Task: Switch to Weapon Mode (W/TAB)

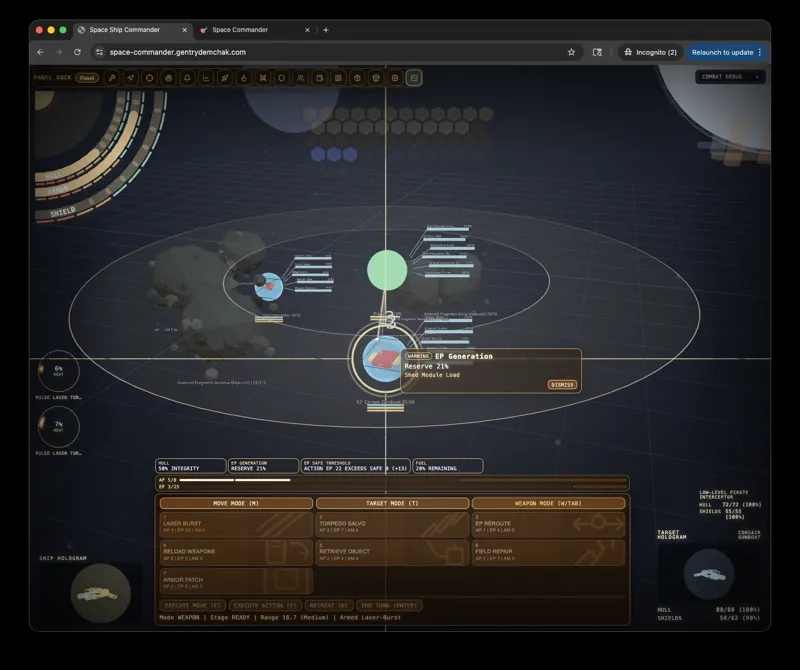Action: tap(548, 503)
